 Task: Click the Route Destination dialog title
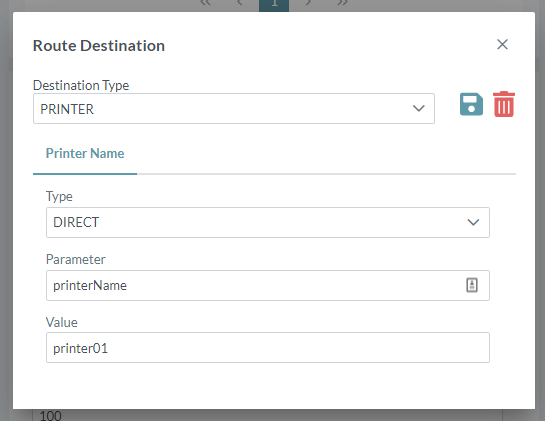click(99, 46)
